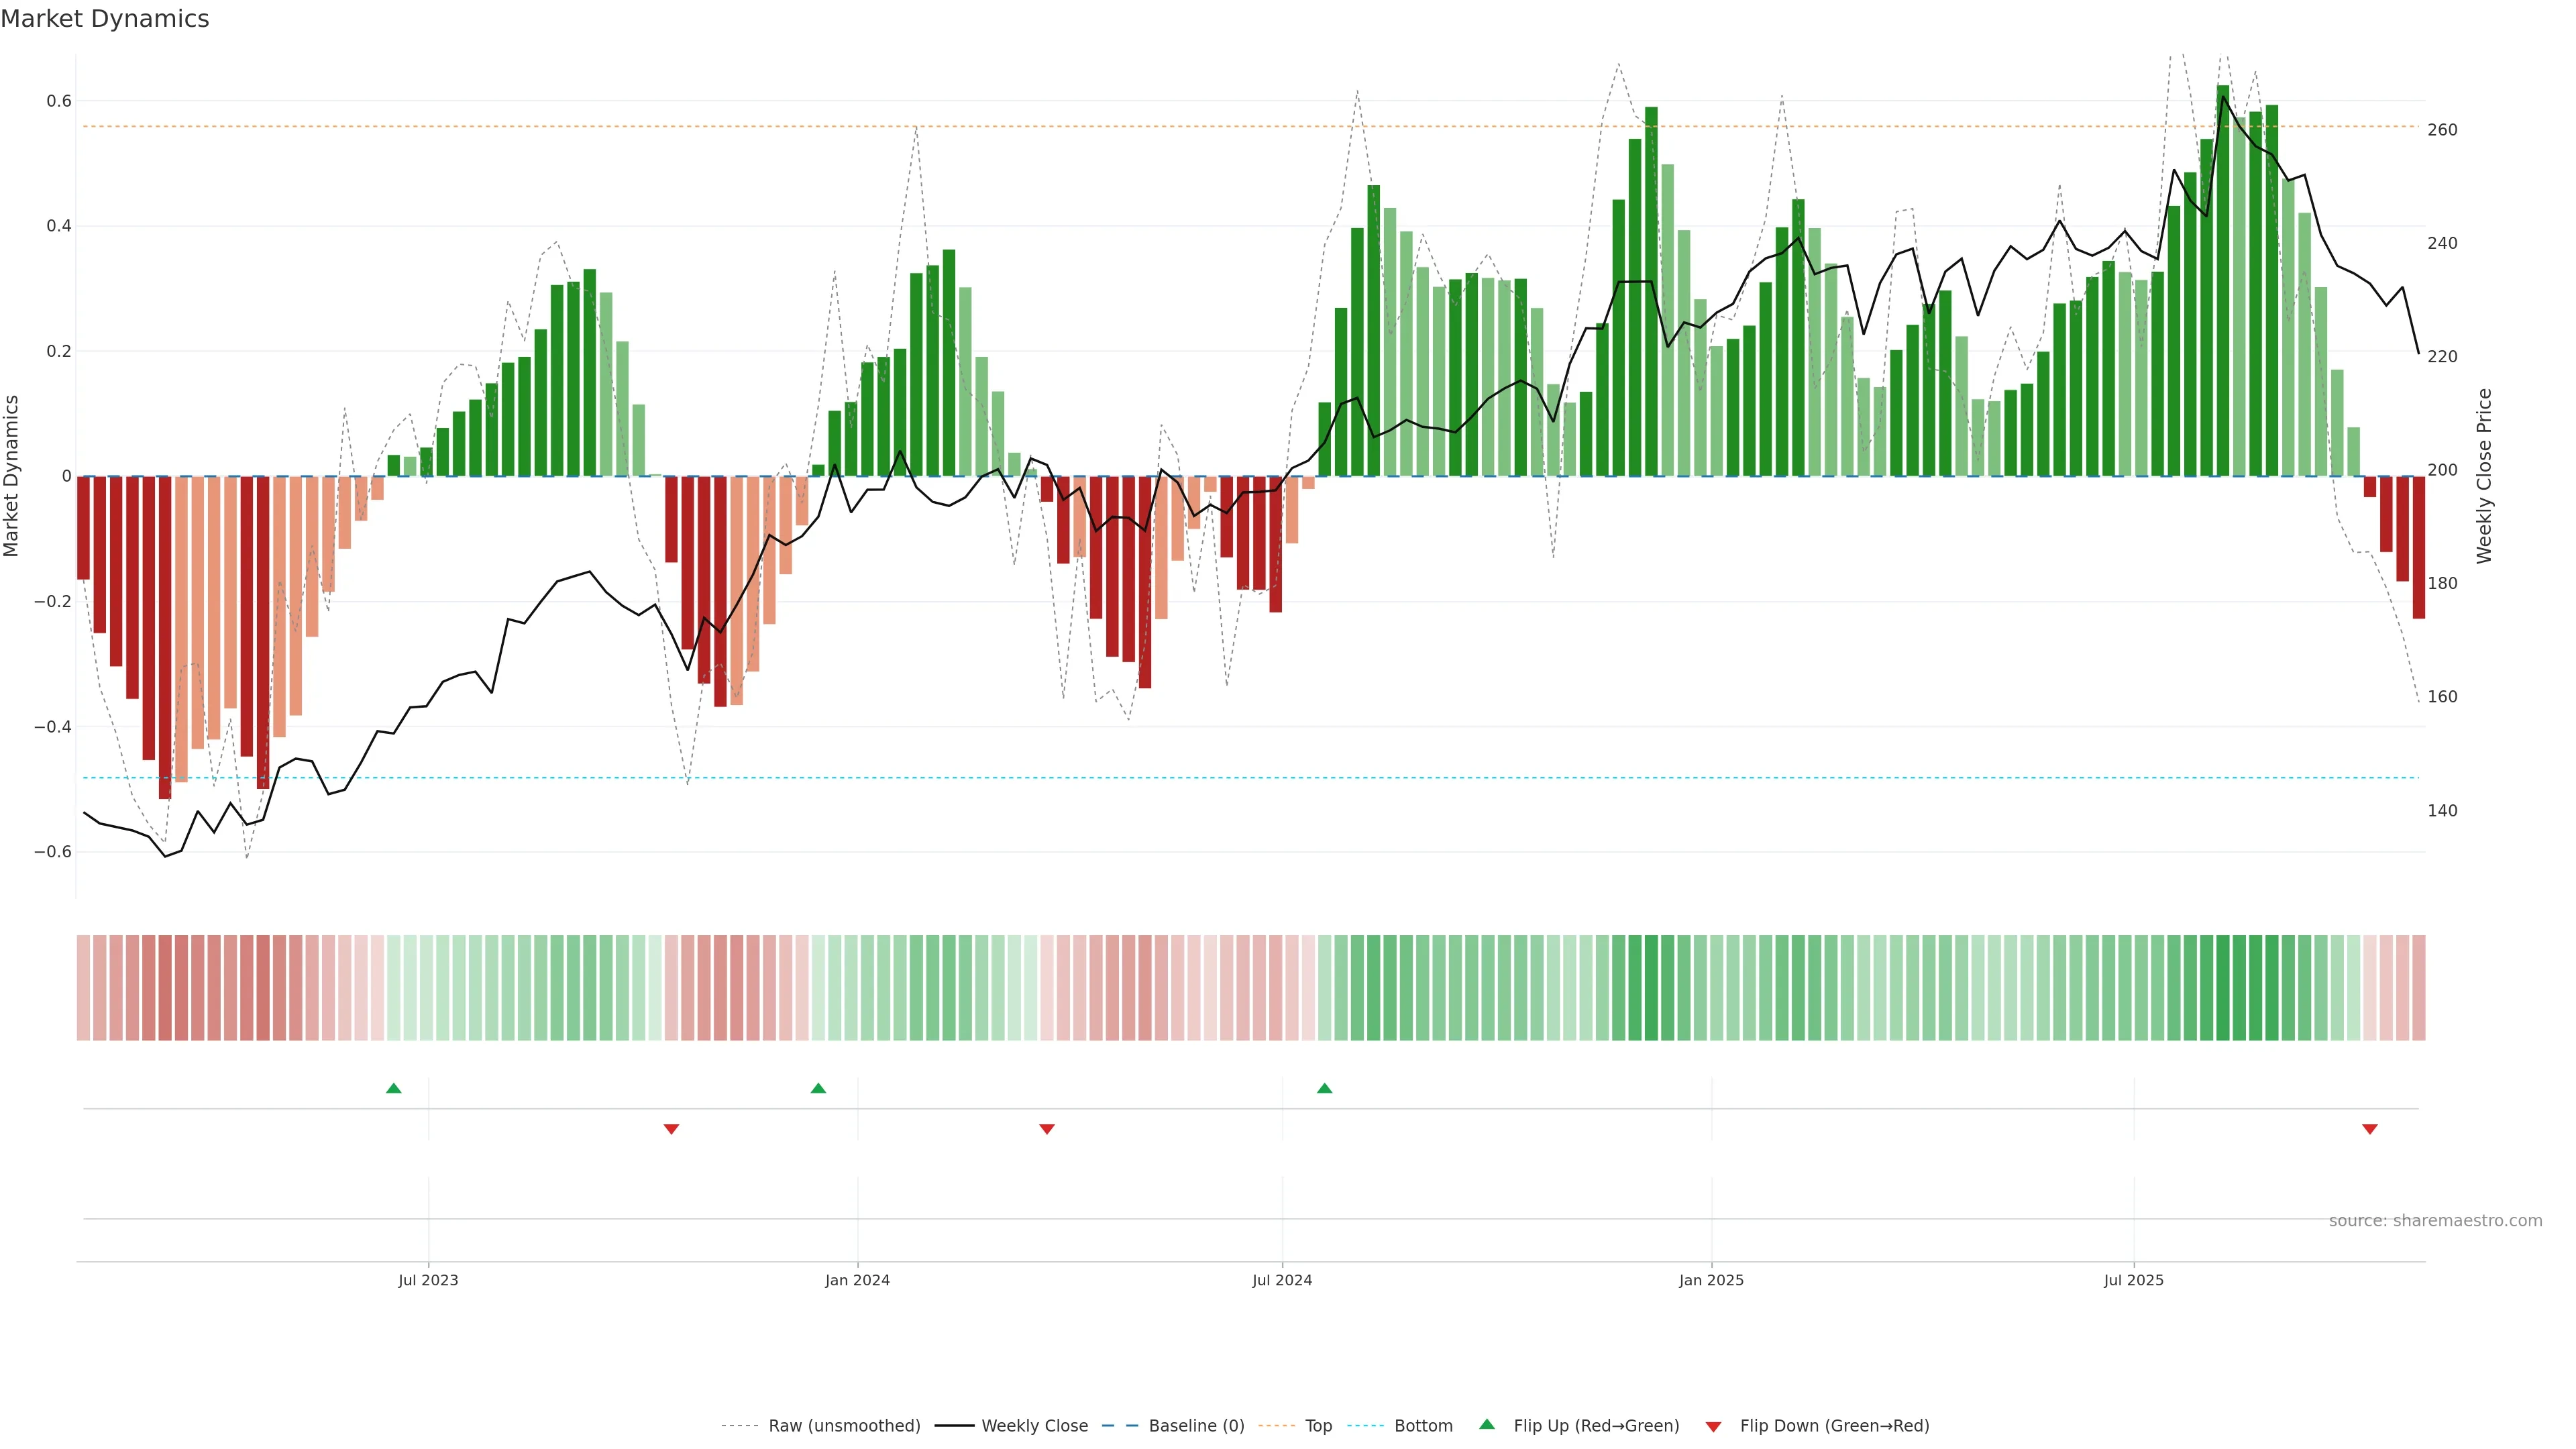Toggle the Weekly Close legend entry
This screenshot has height=1449, width=2576.
click(1034, 1426)
